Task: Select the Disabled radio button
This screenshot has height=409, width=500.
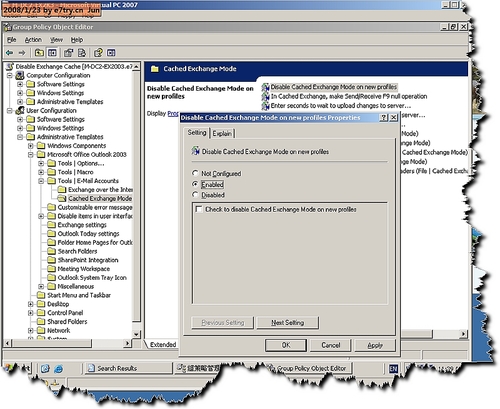Action: coord(195,194)
